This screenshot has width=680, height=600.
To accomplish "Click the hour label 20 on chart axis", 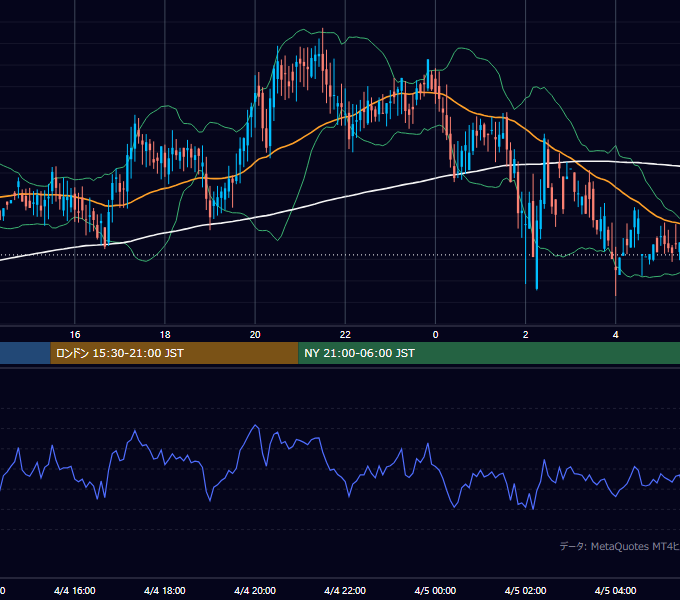I will coord(255,335).
